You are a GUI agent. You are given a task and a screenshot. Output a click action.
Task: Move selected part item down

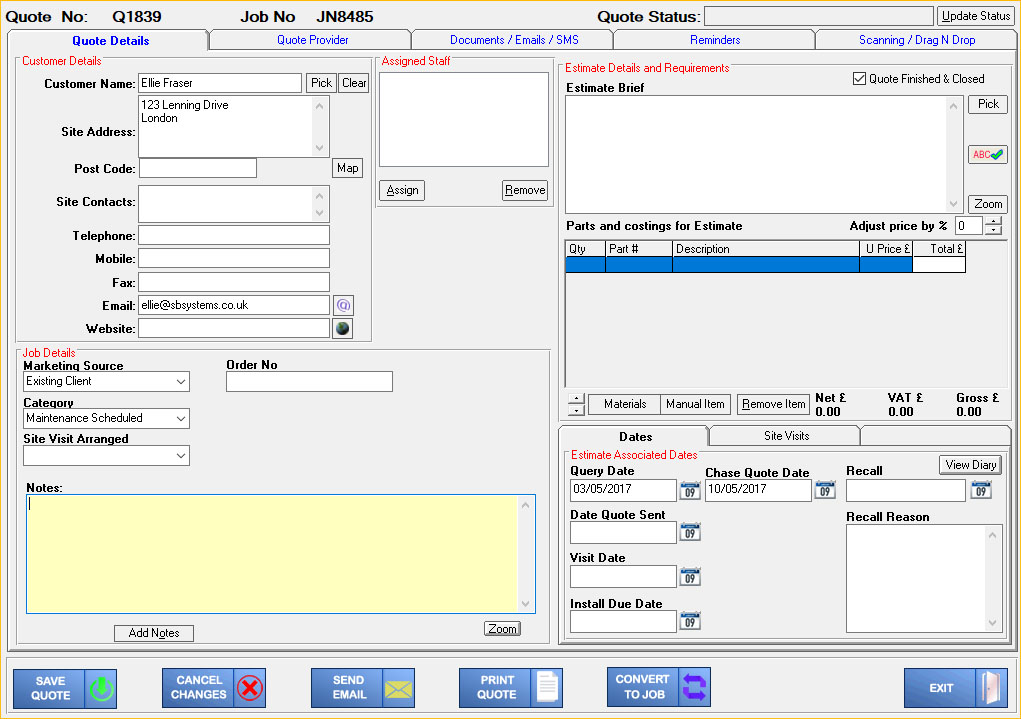(576, 410)
